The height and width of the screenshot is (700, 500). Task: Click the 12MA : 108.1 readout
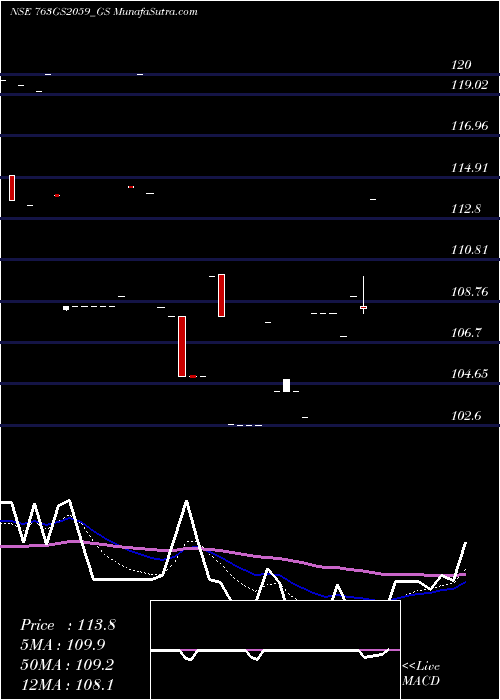[x=68, y=684]
